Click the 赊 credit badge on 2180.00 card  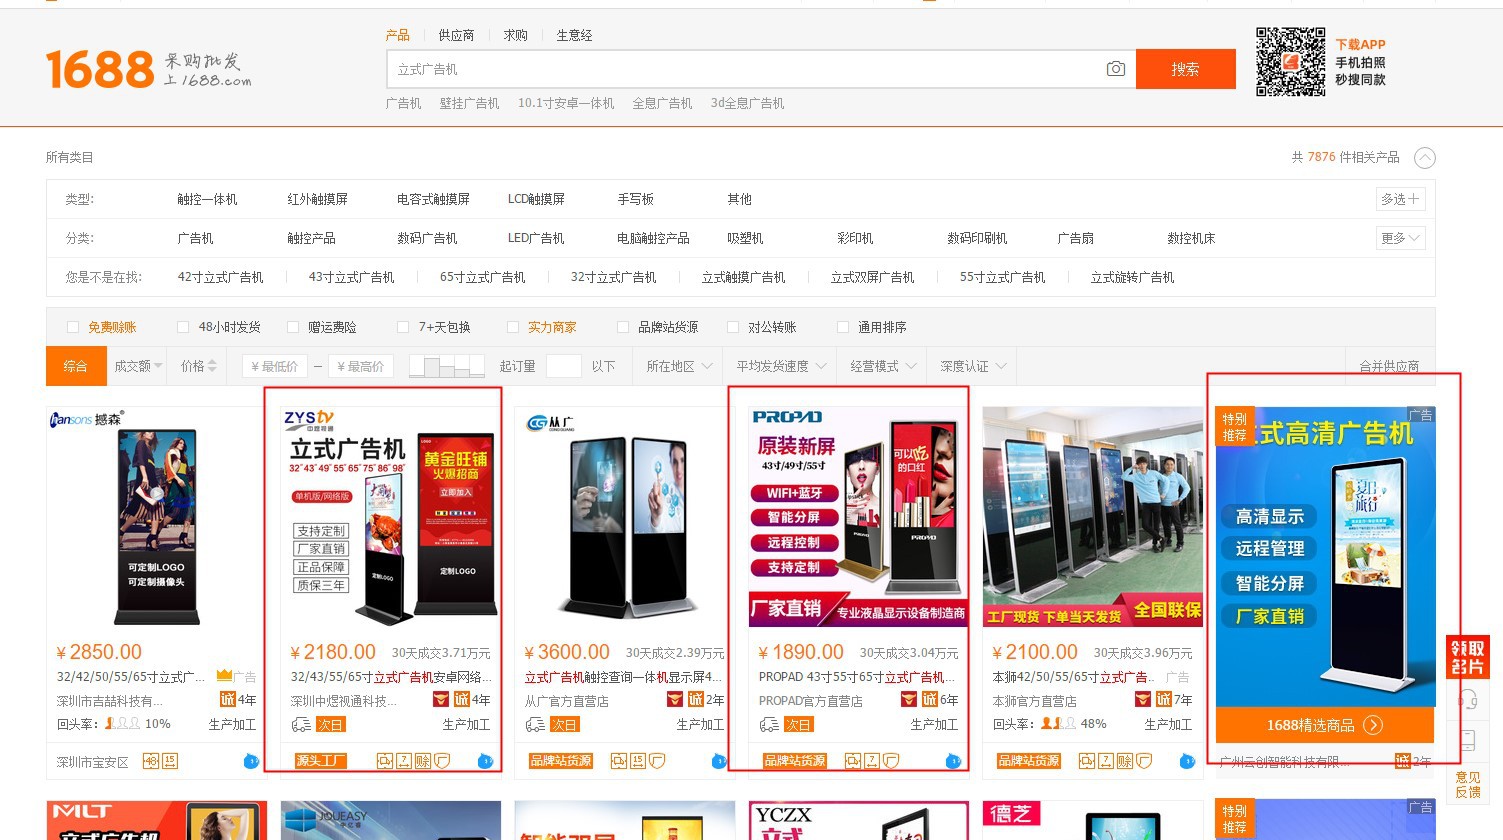423,761
